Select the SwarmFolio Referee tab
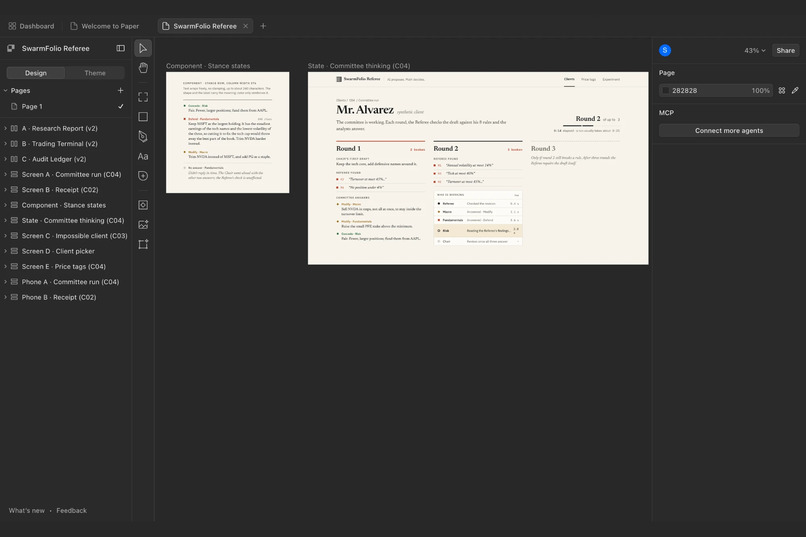806x537 pixels. coord(204,26)
